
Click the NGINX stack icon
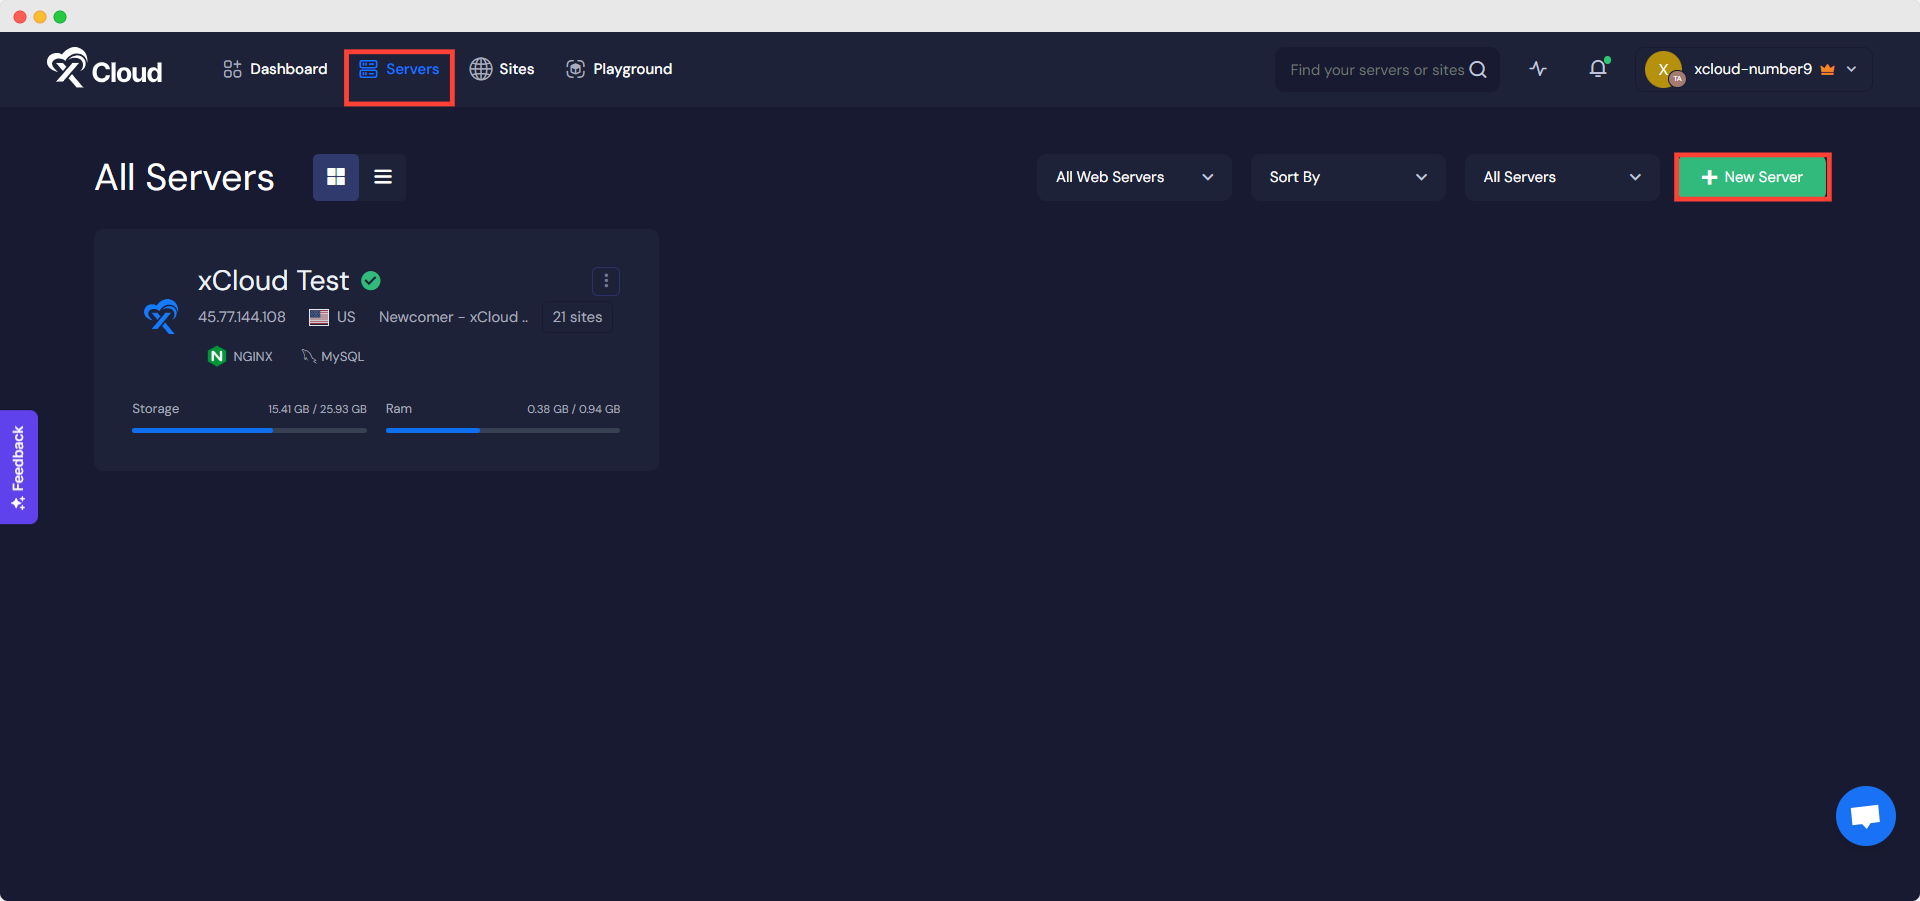click(x=216, y=356)
